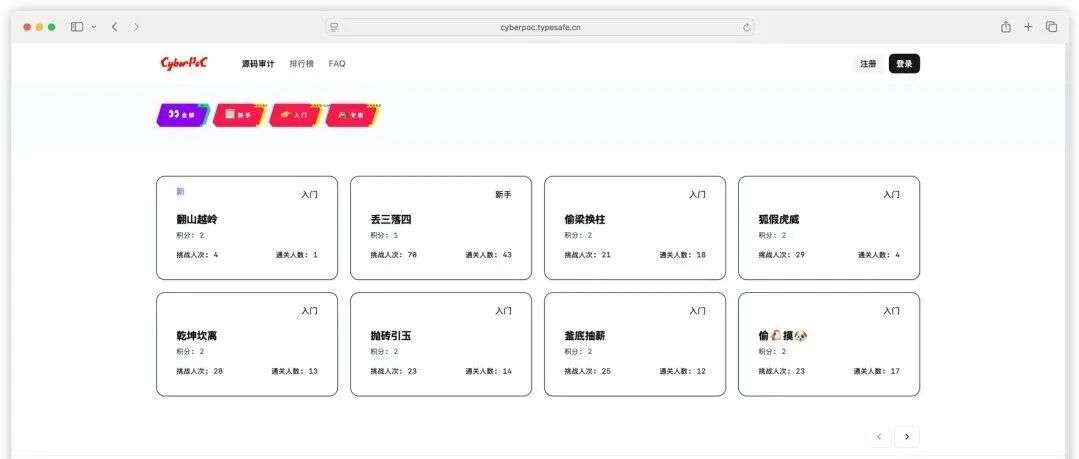Viewport: 1079px width, 459px height.
Task: Click 挑战人次: 70 text
Action: (394, 255)
